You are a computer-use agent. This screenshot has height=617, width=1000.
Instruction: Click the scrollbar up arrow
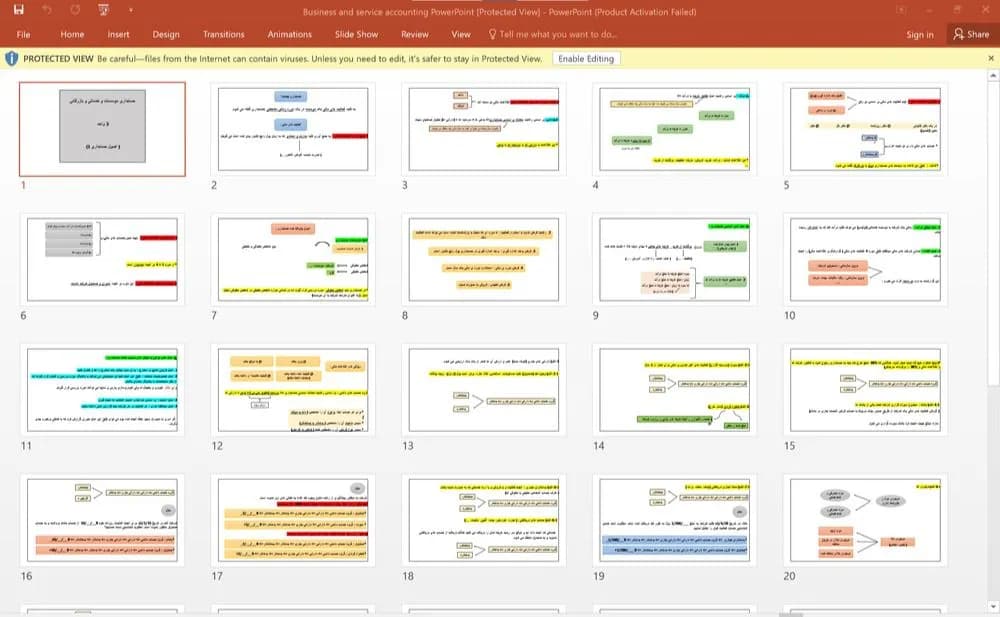click(993, 76)
